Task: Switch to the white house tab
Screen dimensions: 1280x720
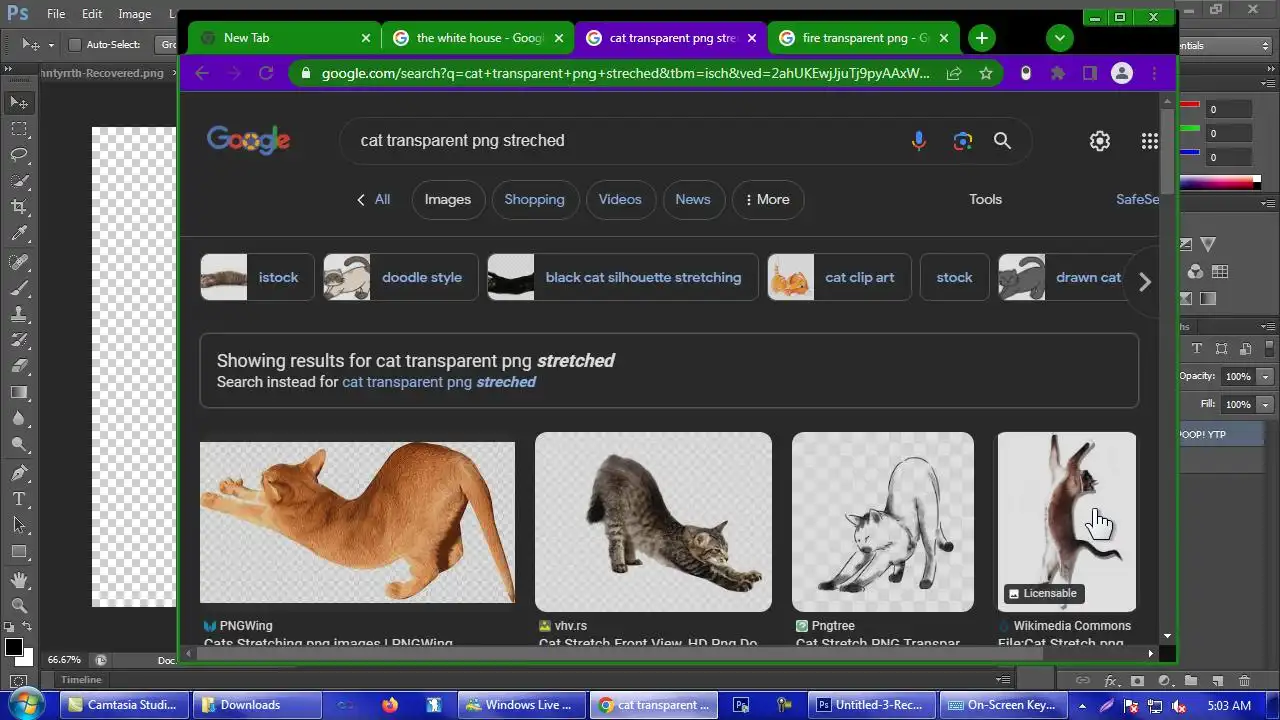Action: point(476,38)
